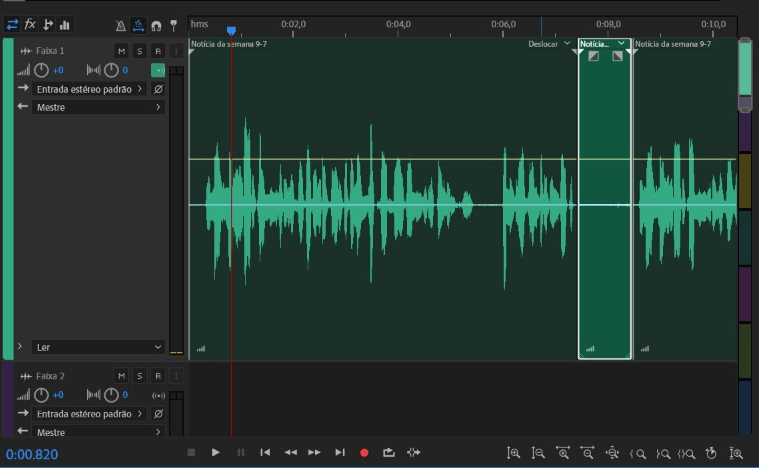The height and width of the screenshot is (469, 759).
Task: Click the blue playhead marker on ruler
Action: click(231, 31)
